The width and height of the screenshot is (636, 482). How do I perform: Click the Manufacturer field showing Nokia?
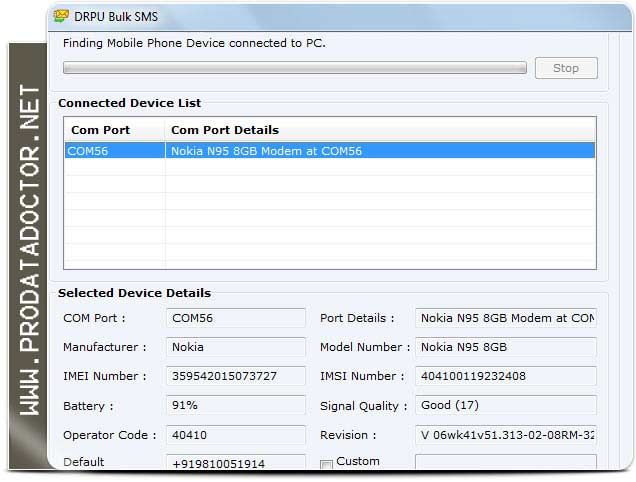click(236, 347)
